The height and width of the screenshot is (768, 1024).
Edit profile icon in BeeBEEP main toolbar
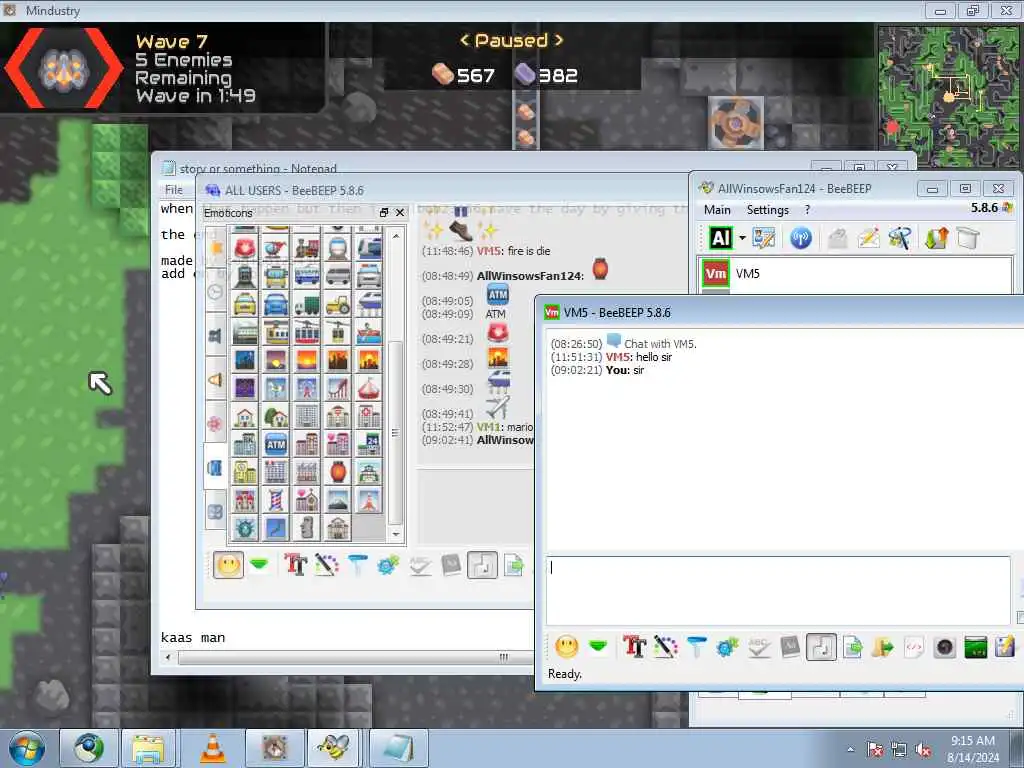click(x=763, y=238)
